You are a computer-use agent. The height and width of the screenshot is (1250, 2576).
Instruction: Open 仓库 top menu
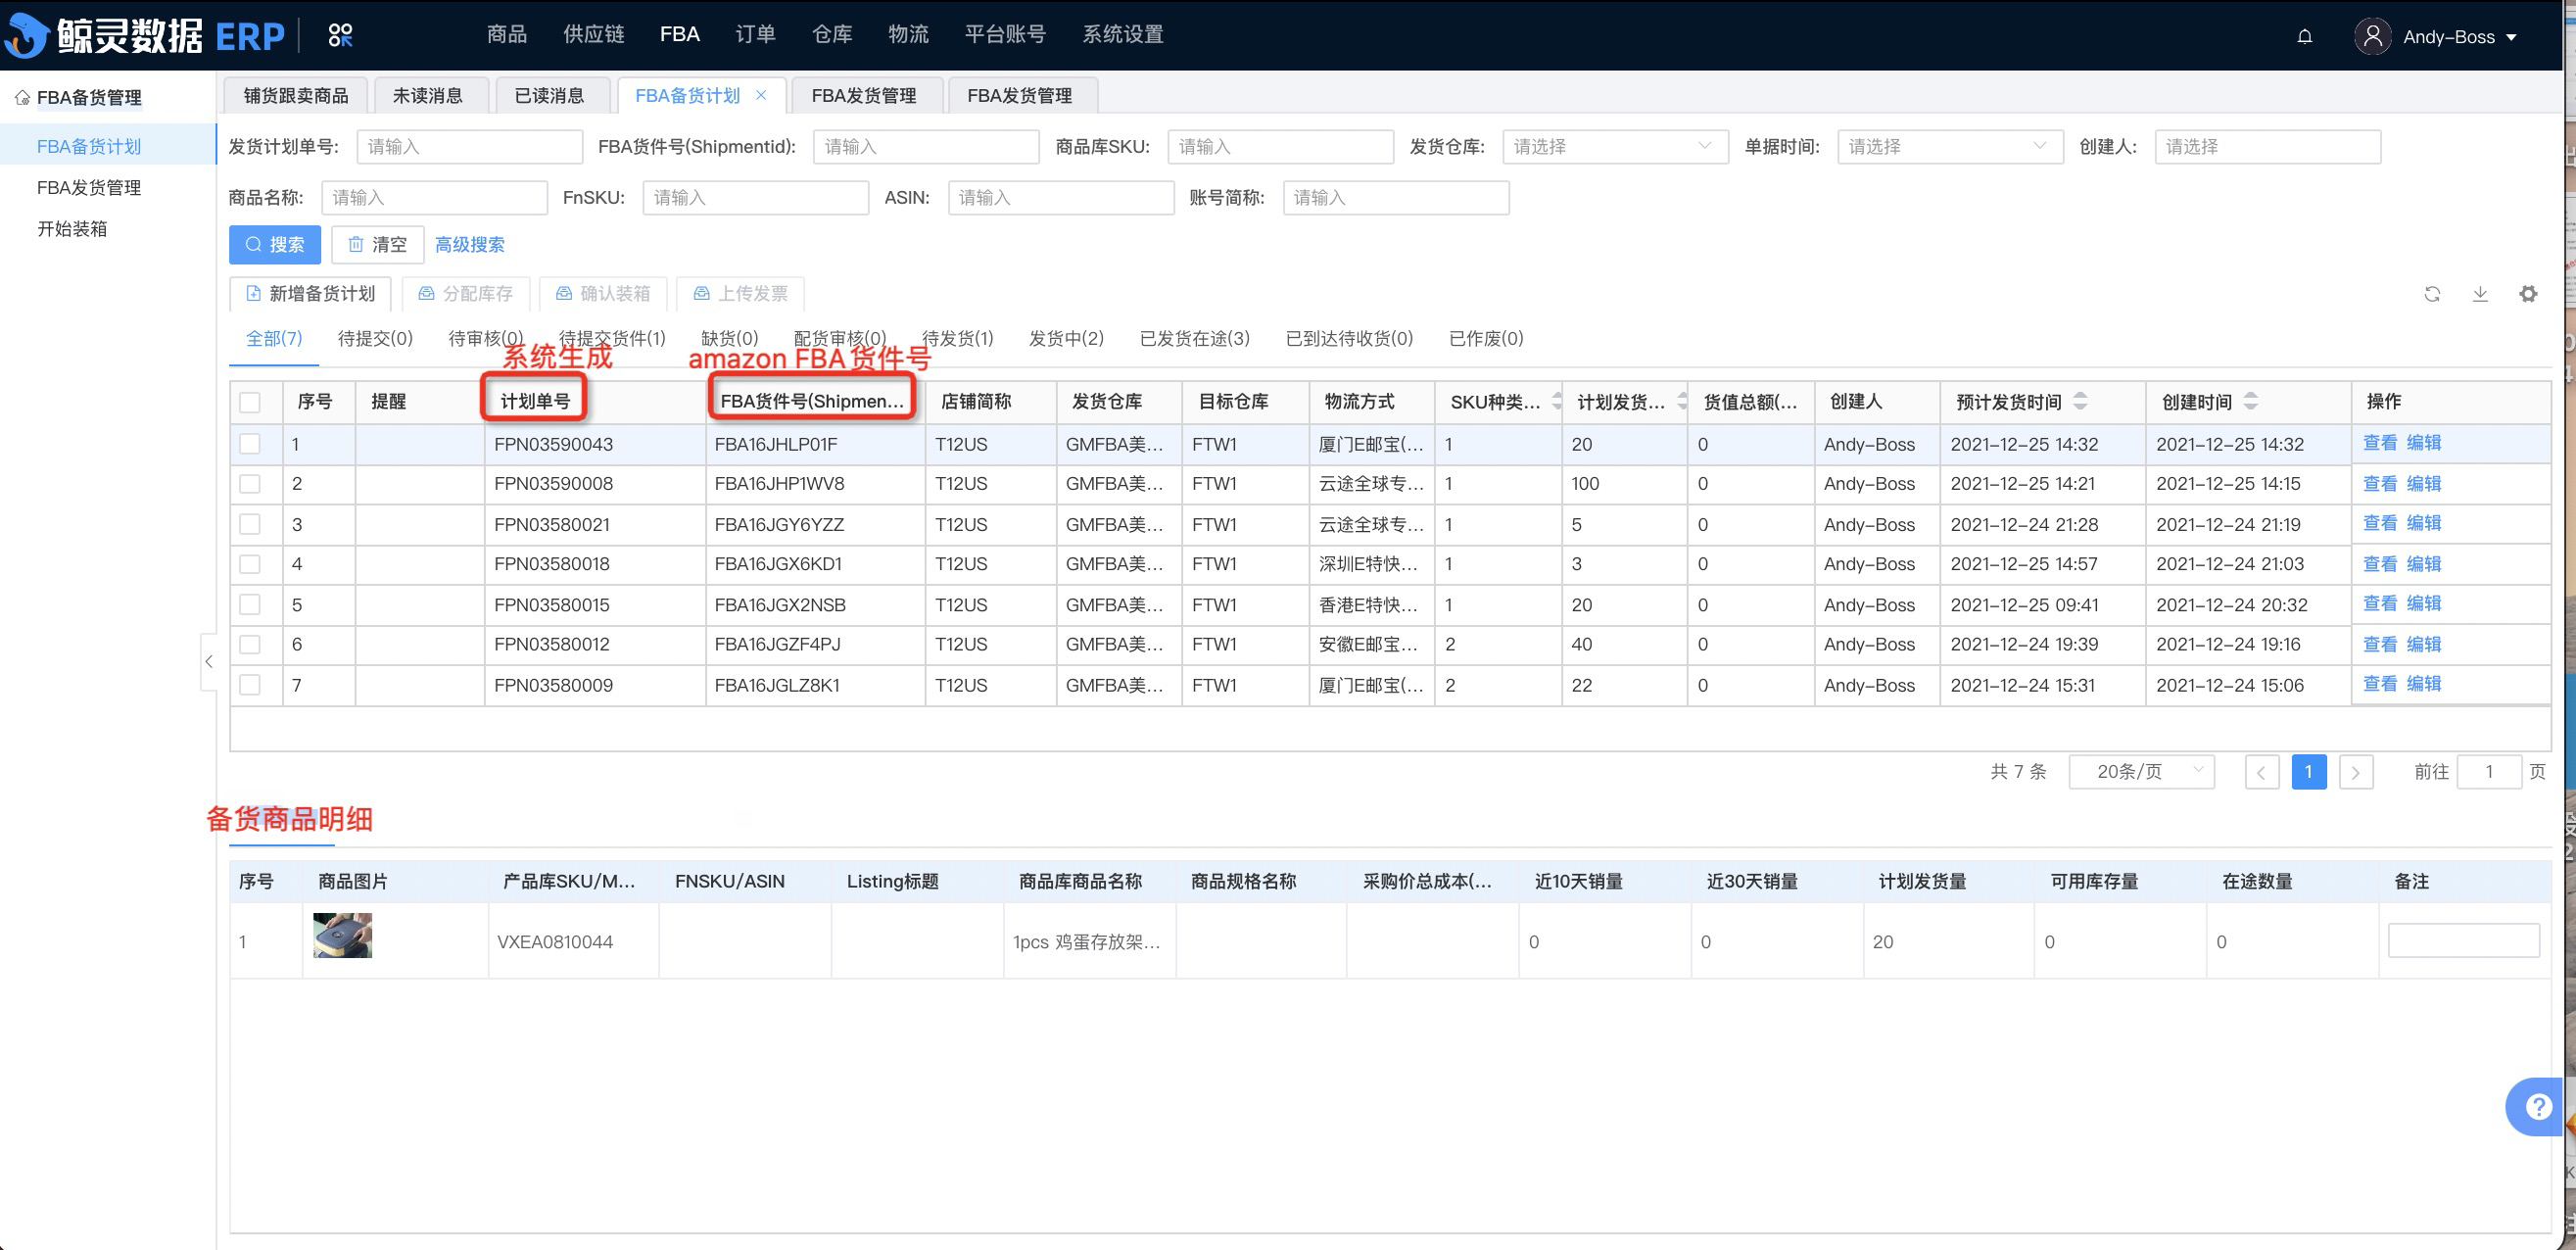[832, 35]
